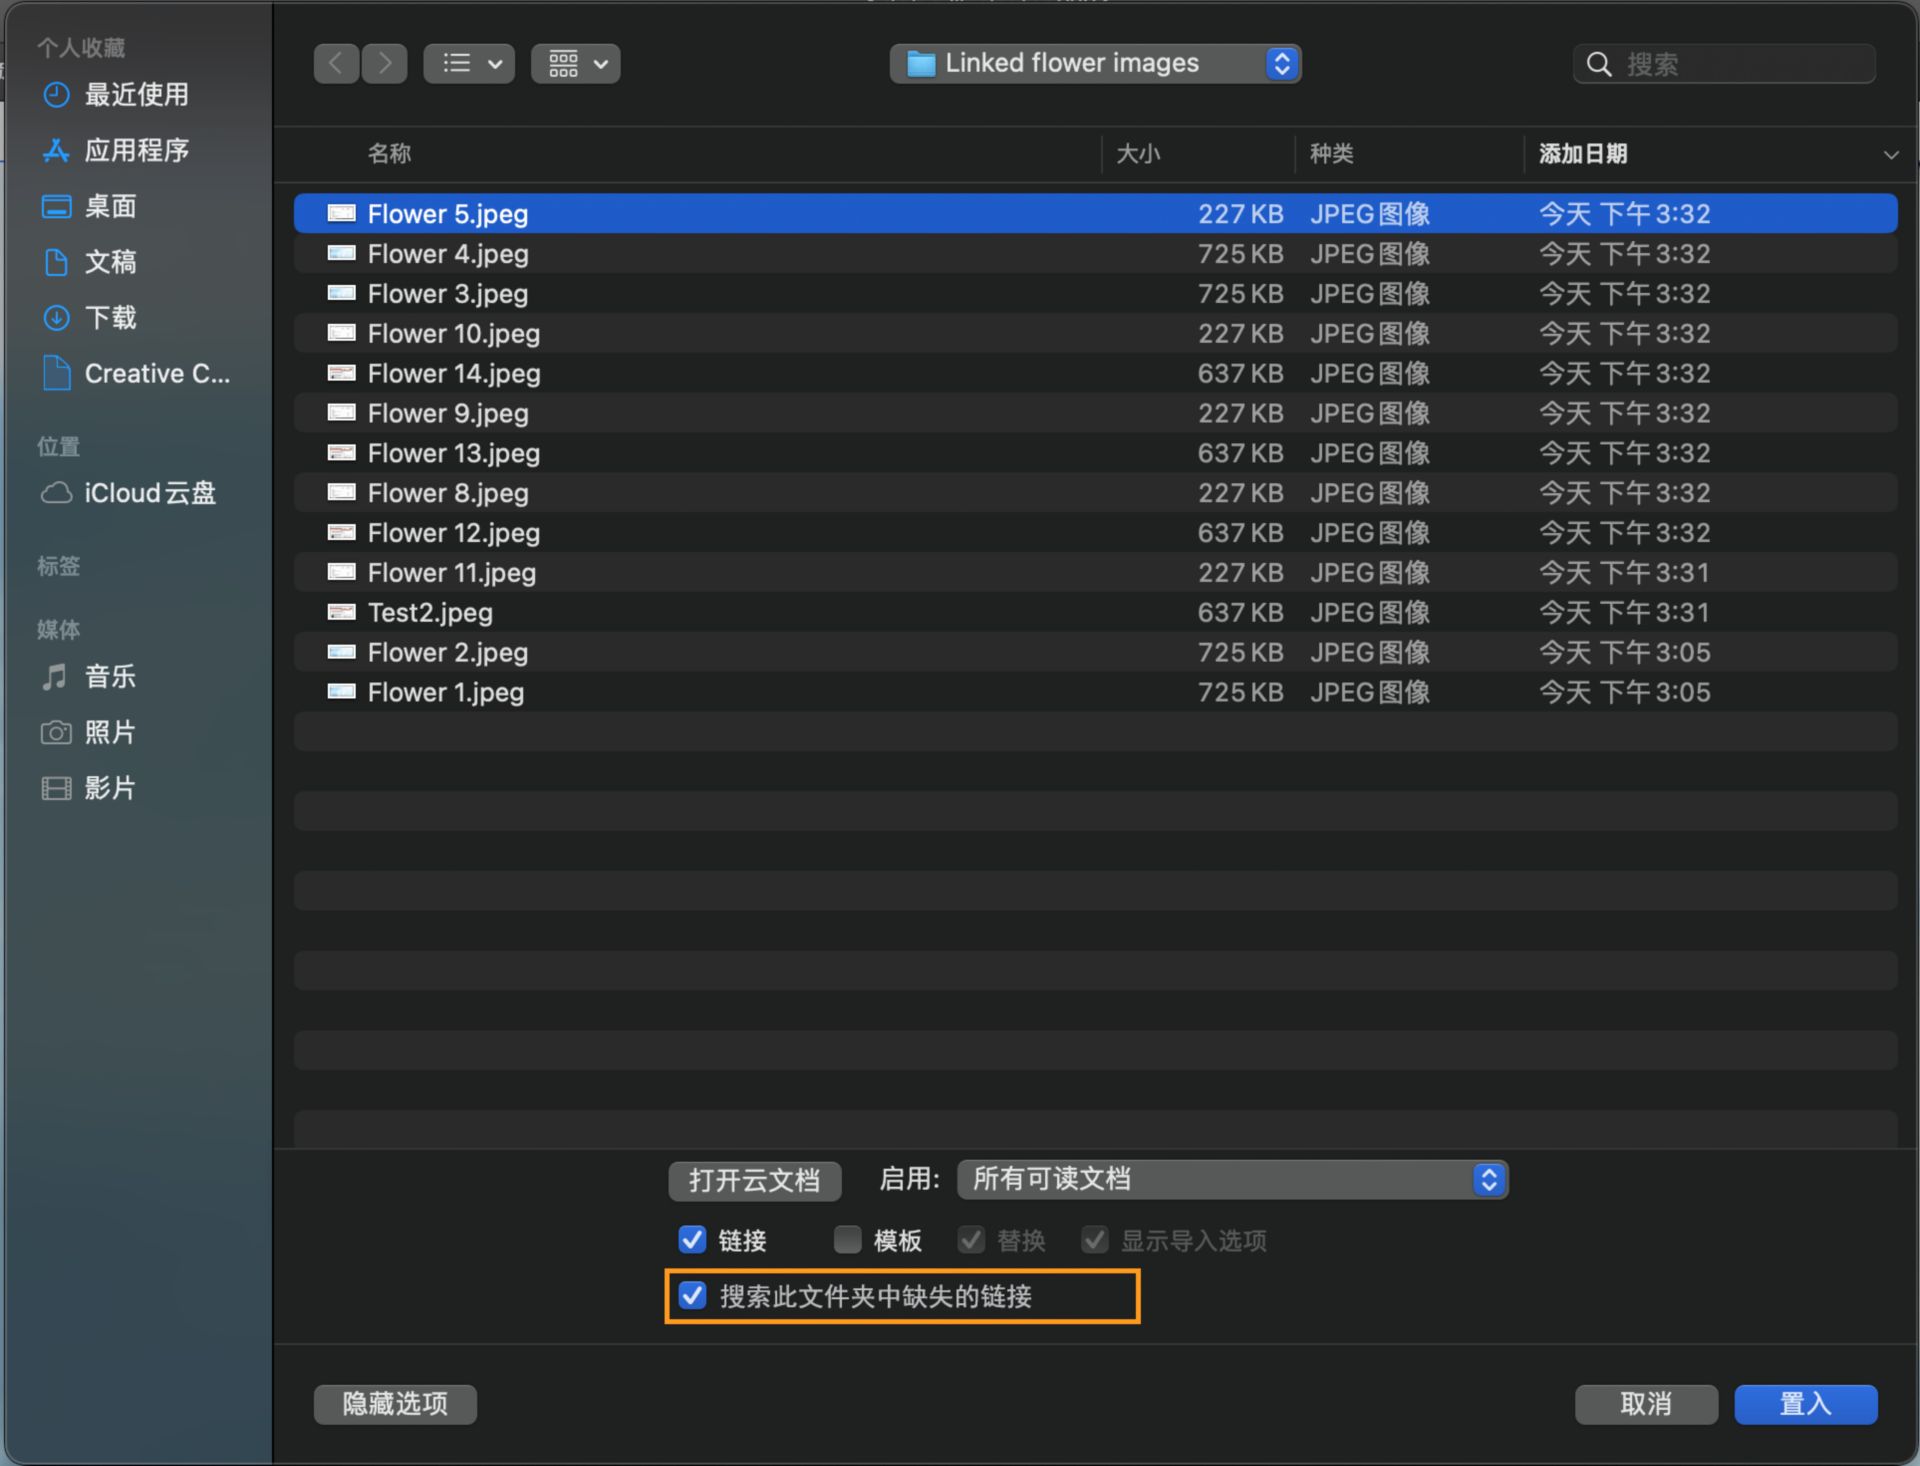Viewport: 1920px width, 1466px height.
Task: Sort by the 添加日期 column header
Action: (1582, 153)
